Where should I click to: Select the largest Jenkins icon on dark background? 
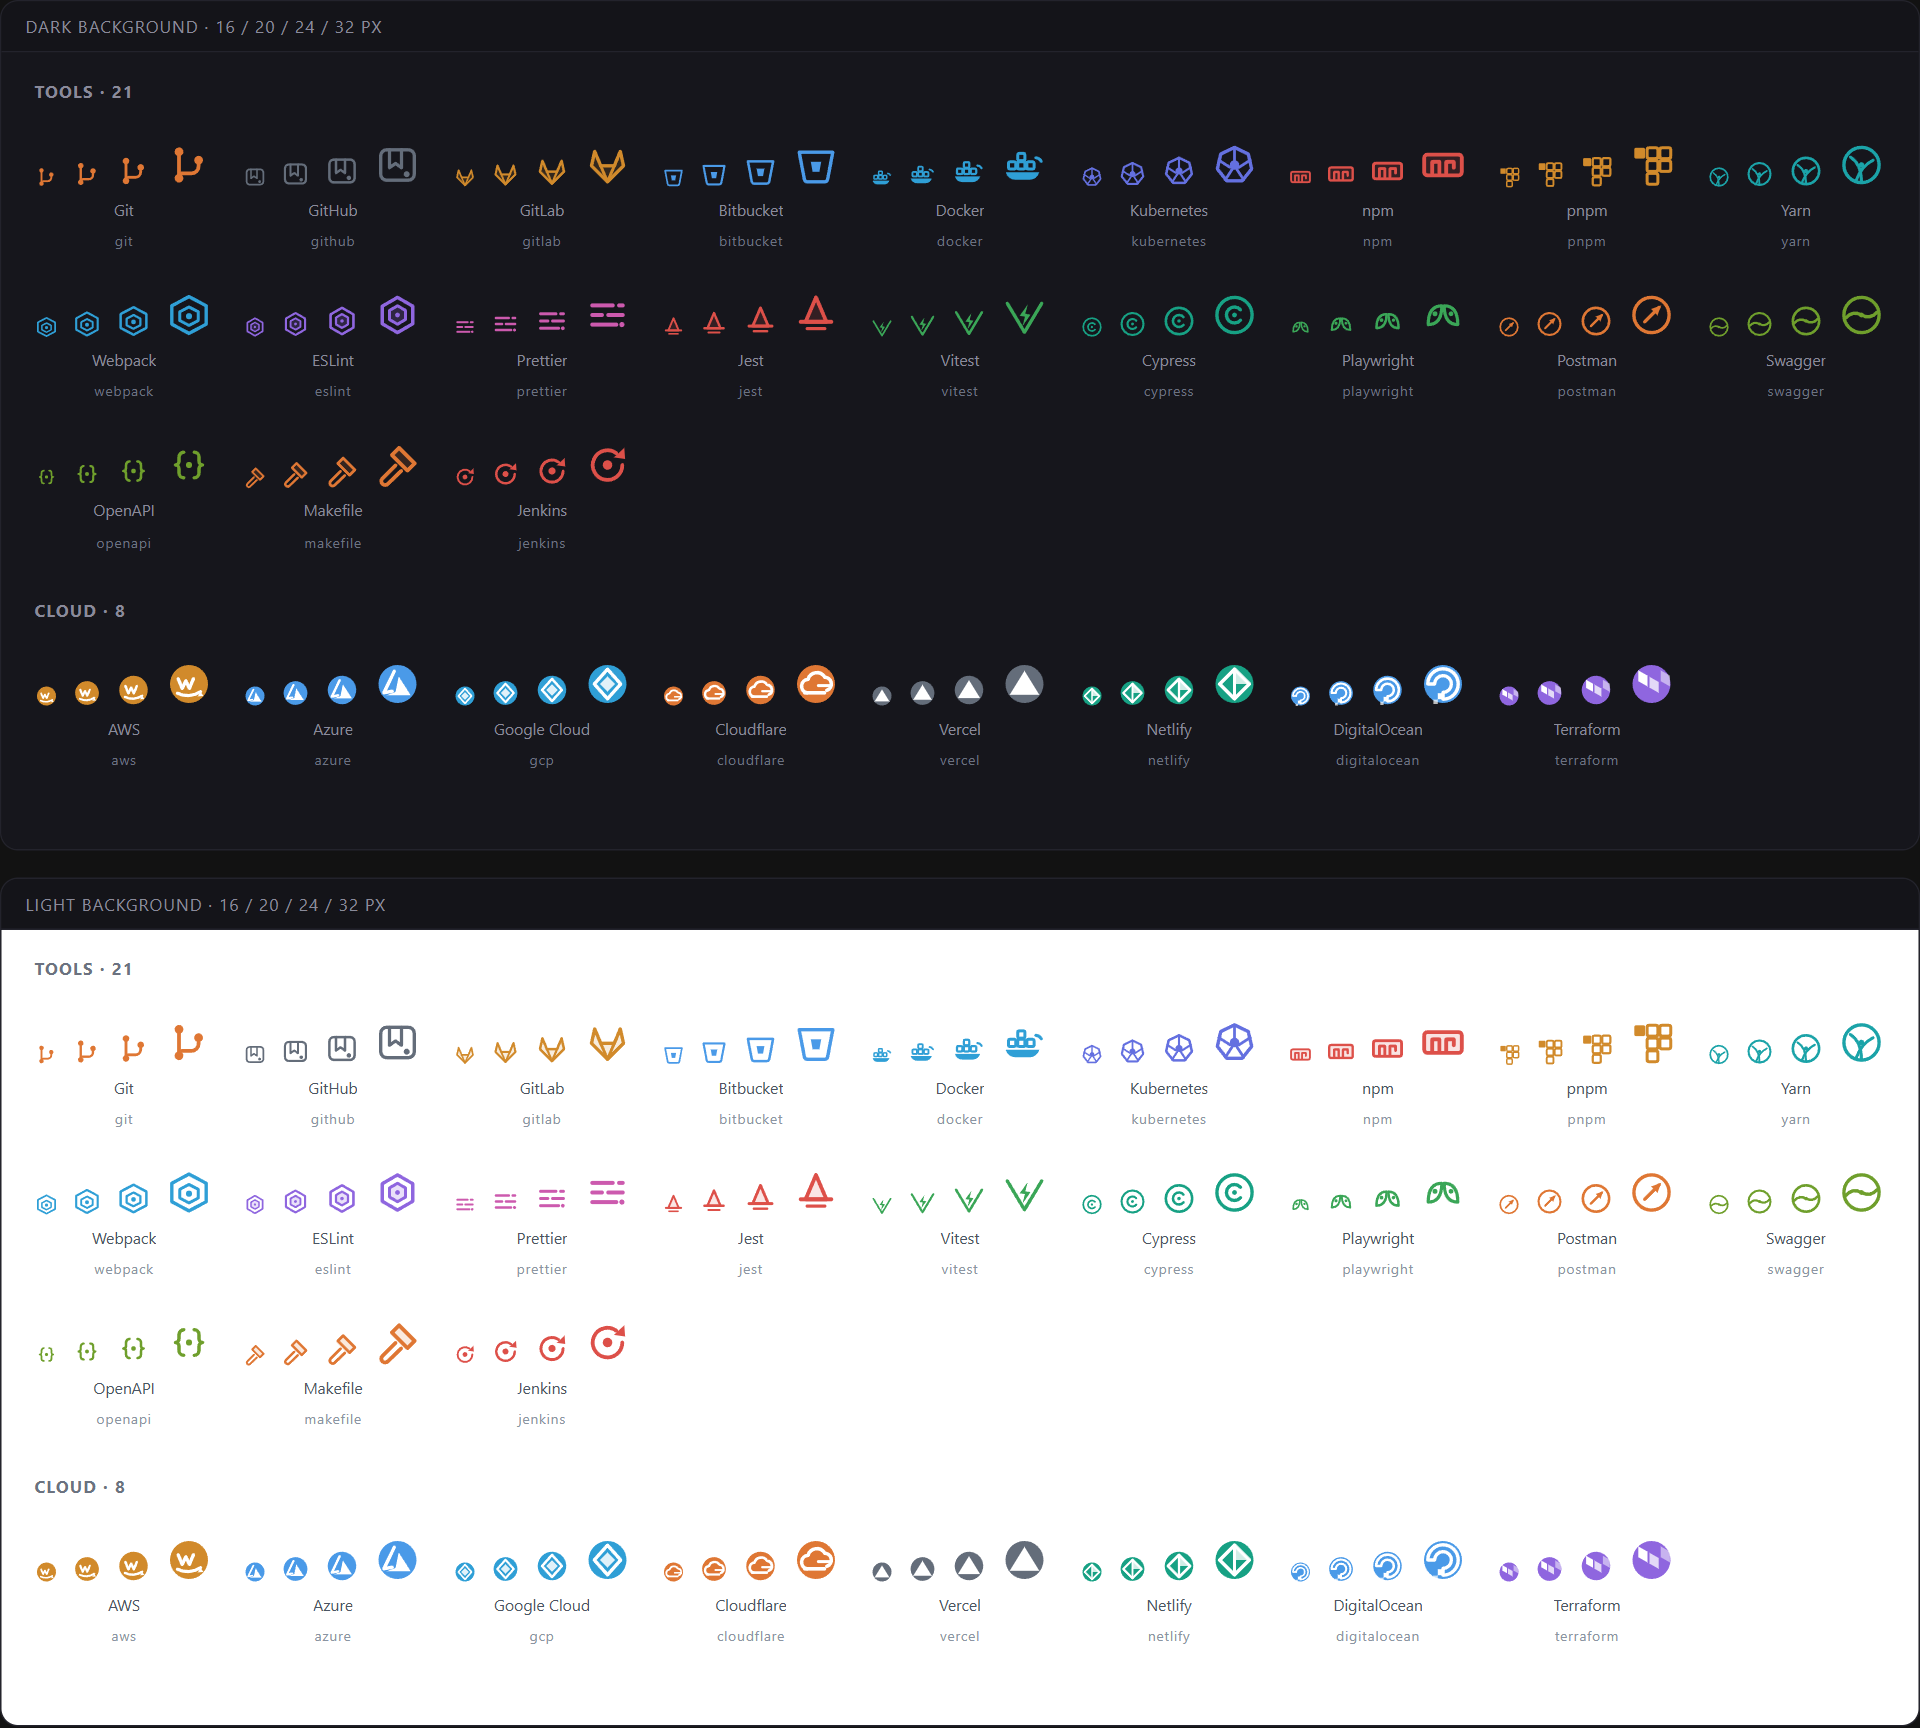[607, 465]
